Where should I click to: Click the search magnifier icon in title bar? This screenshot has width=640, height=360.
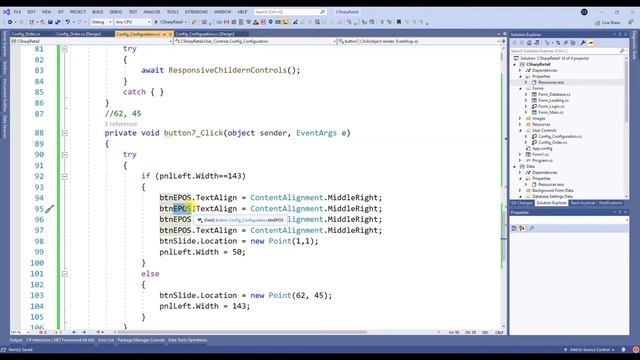click(322, 12)
